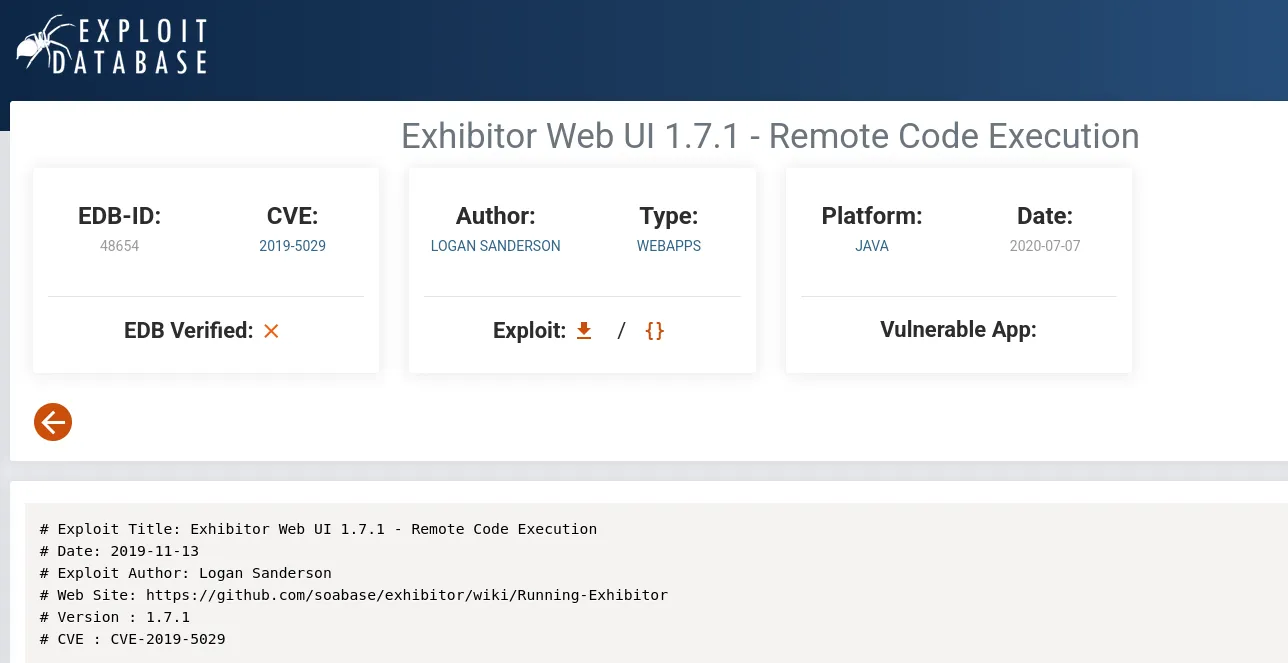Open author LOGAN SANDERSON's profile link
Screen dimensions: 1288x663
(x=495, y=246)
